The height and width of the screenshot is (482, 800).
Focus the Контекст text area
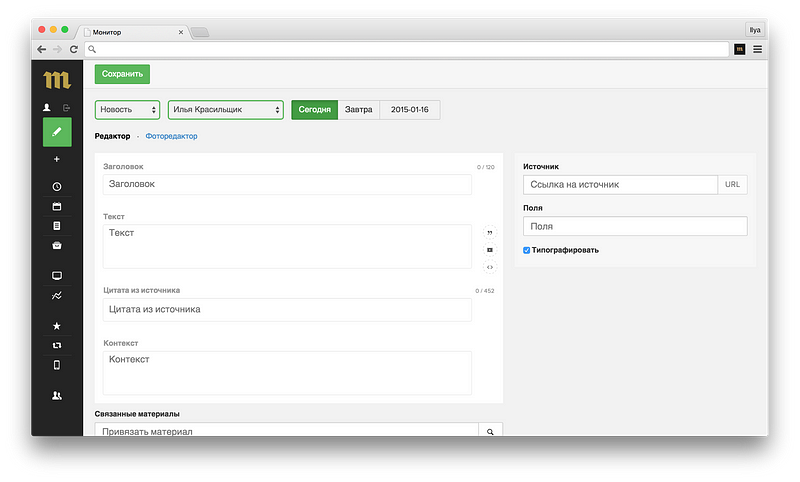(287, 373)
